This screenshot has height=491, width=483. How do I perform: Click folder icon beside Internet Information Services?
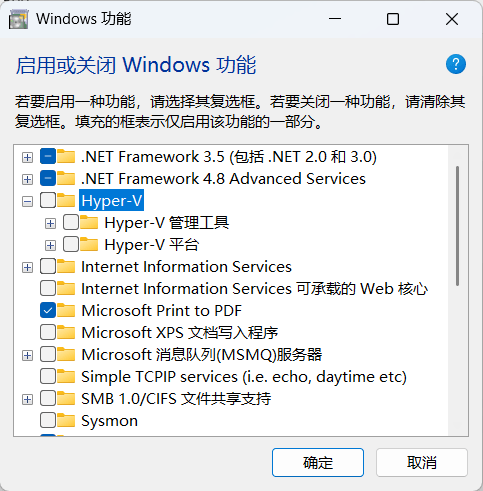coord(66,266)
